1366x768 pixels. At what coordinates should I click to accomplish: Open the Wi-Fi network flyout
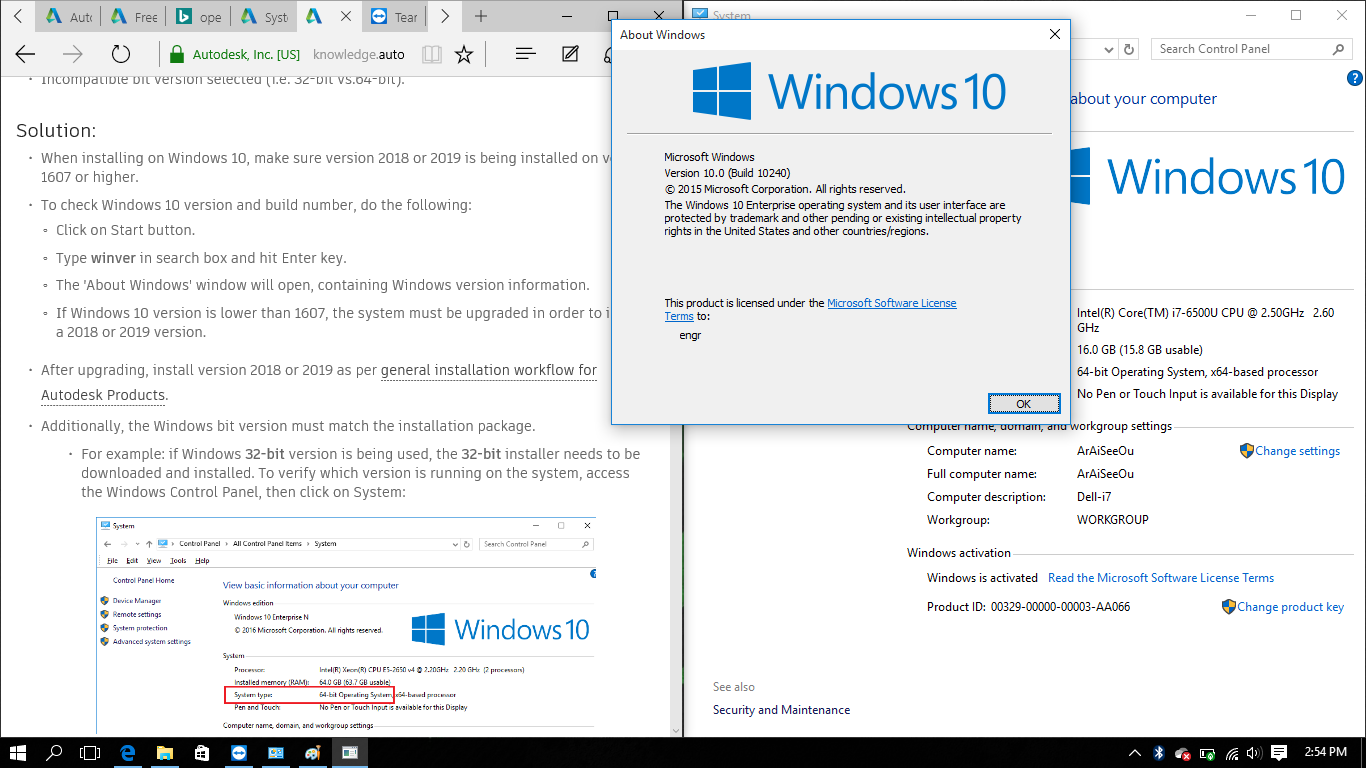click(1231, 753)
